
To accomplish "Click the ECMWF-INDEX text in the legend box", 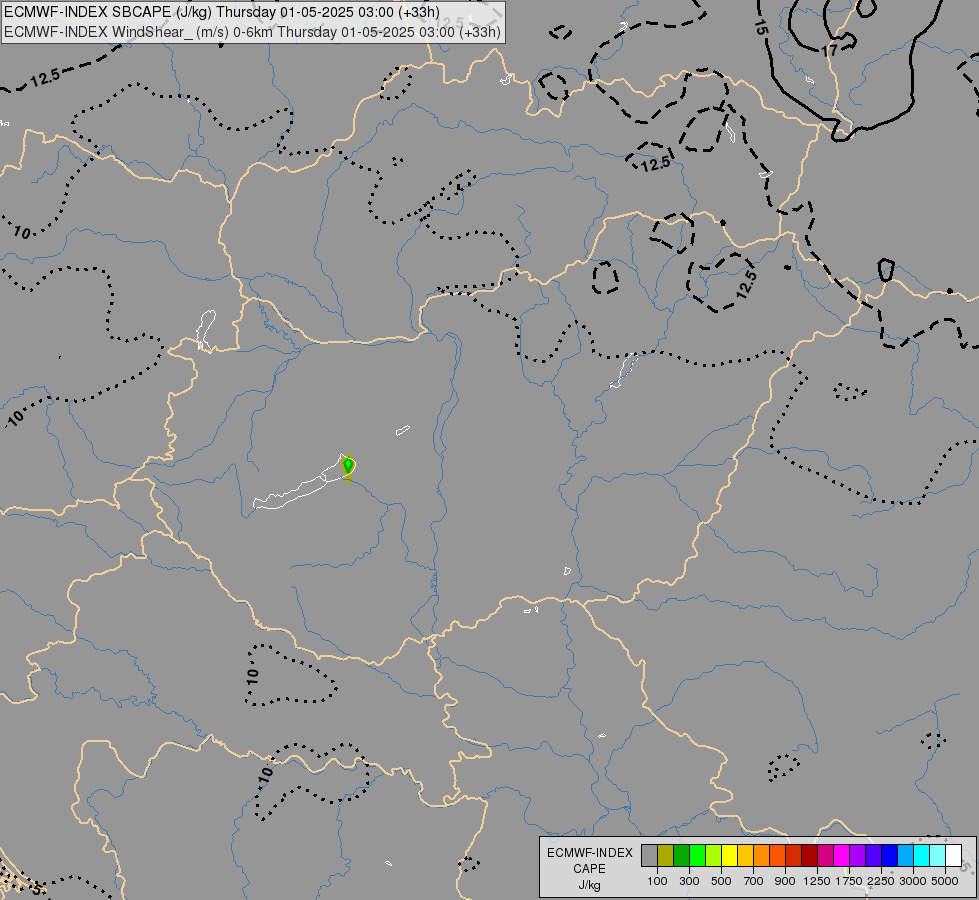I will pyautogui.click(x=590, y=853).
